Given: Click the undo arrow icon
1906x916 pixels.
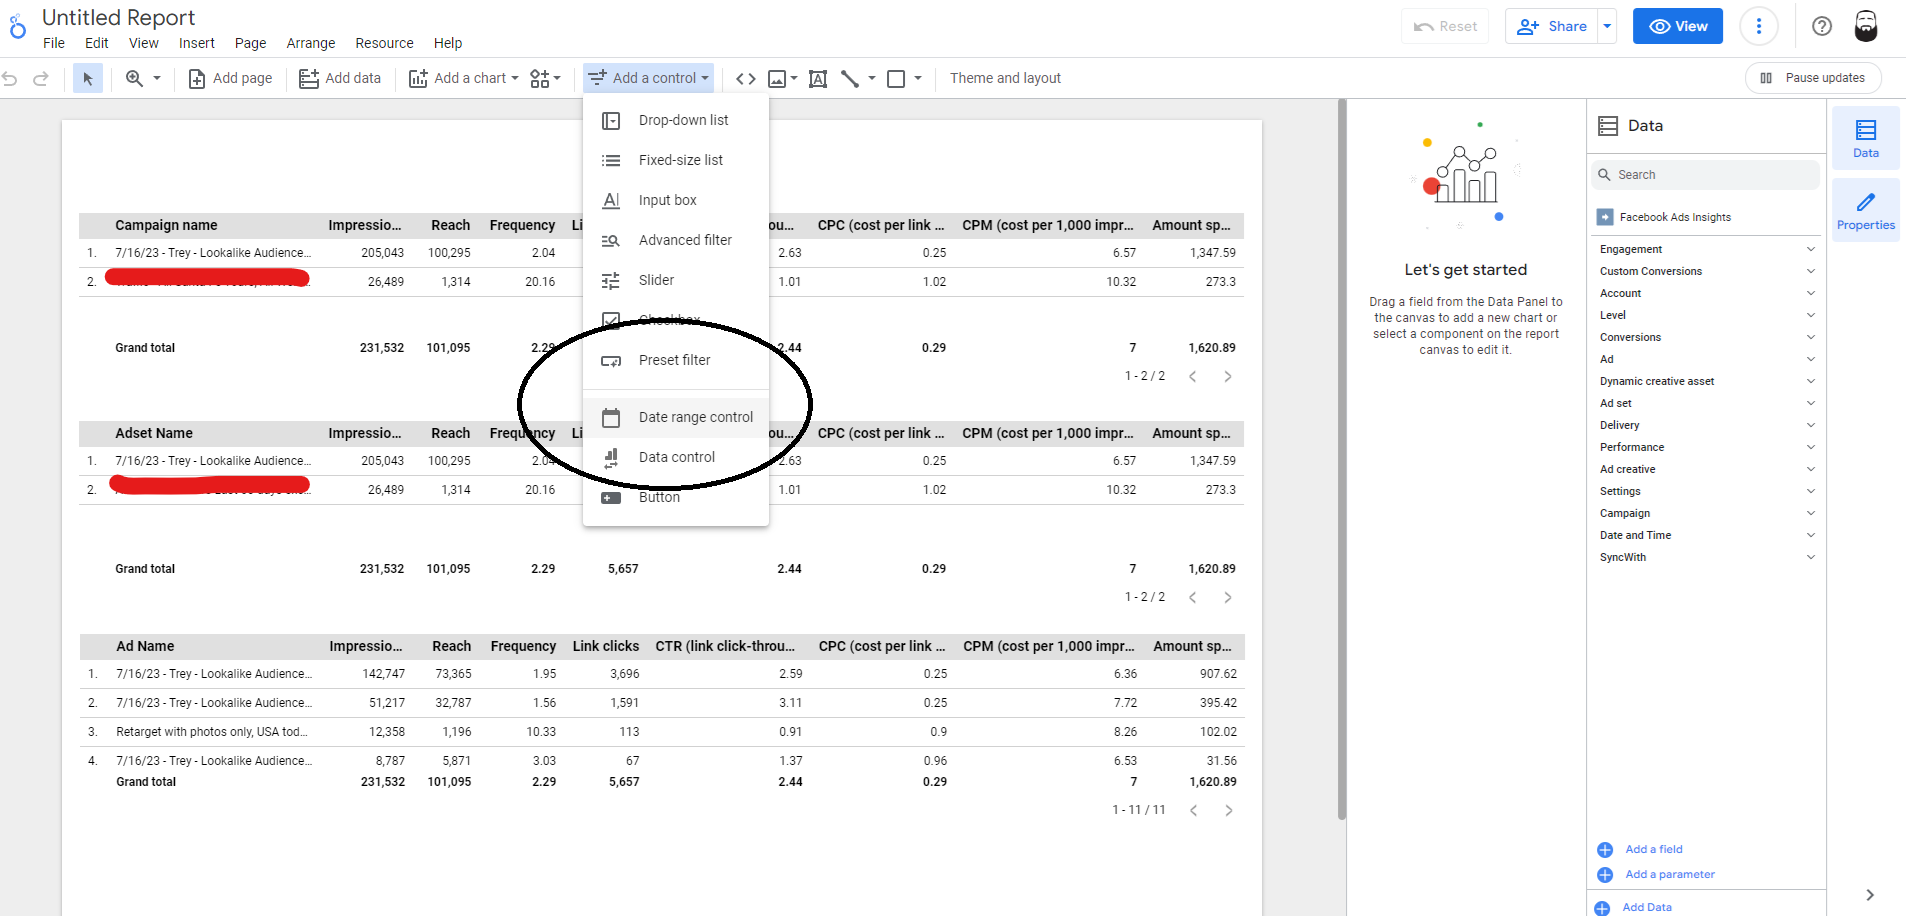Looking at the screenshot, I should point(10,78).
